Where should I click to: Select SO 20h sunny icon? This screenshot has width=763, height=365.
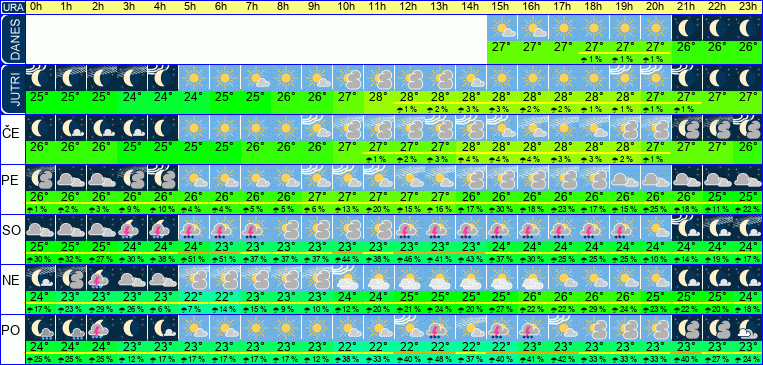coord(656,228)
